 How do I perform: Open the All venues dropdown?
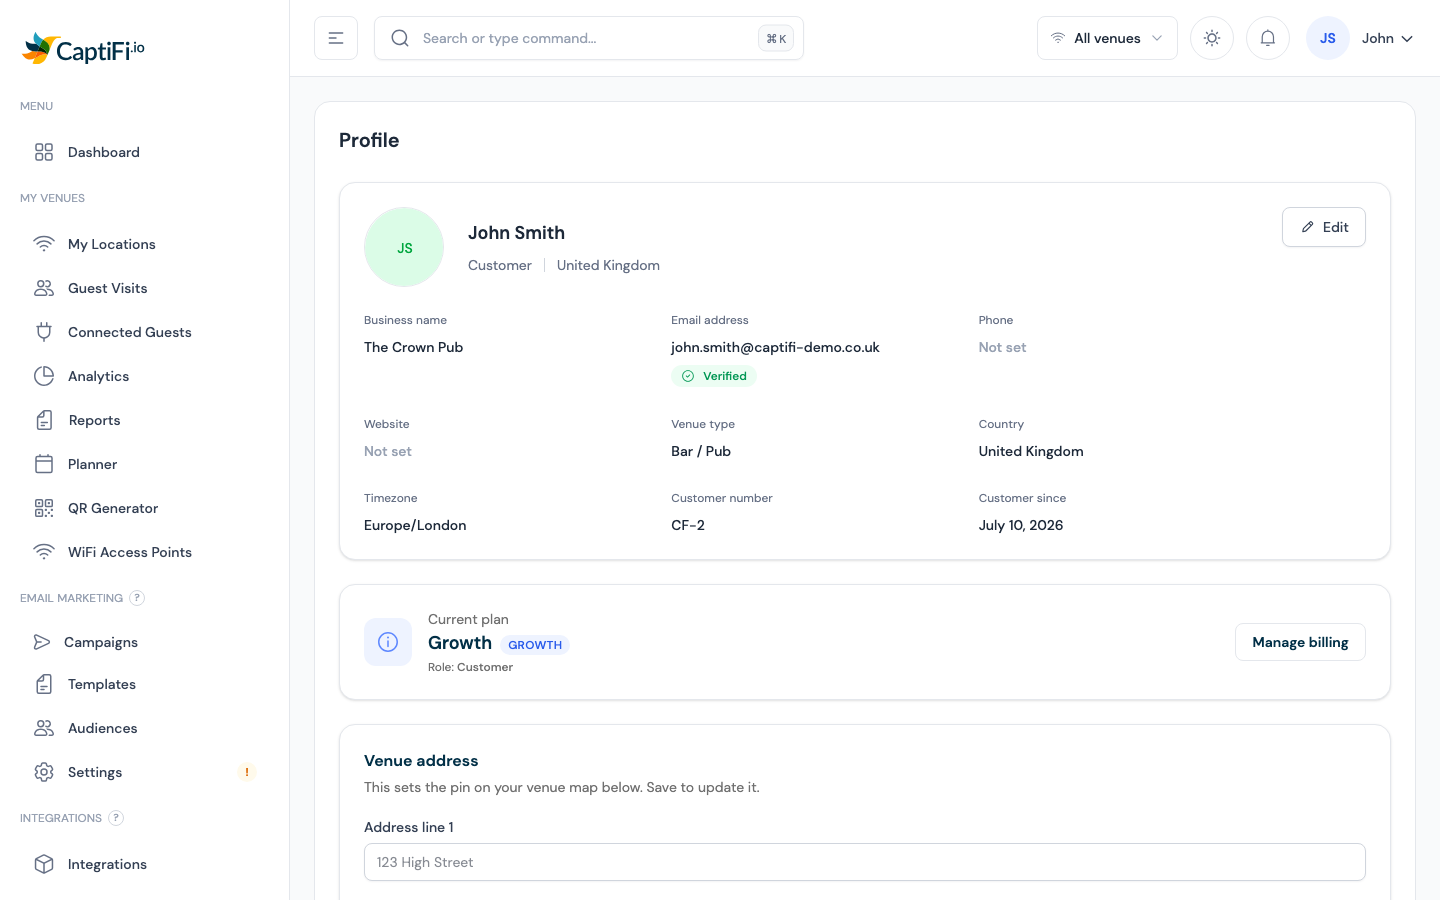tap(1107, 38)
